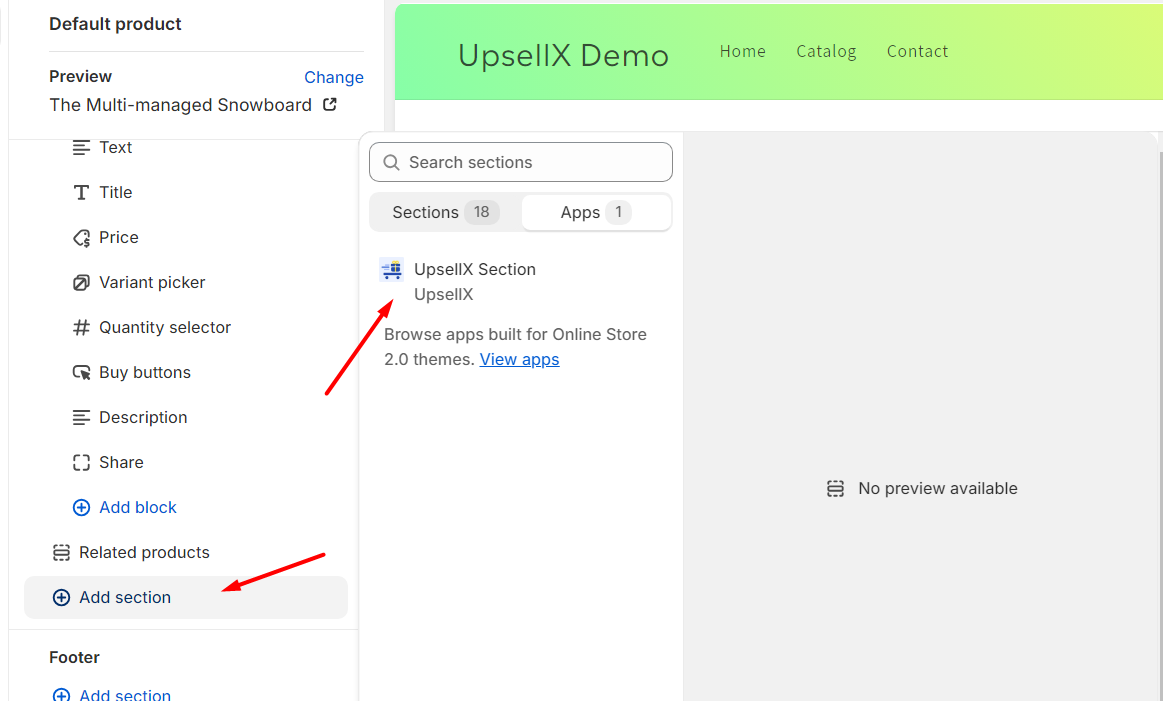1163x701 pixels.
Task: Select the Related products section row
Action: pyautogui.click(x=185, y=553)
